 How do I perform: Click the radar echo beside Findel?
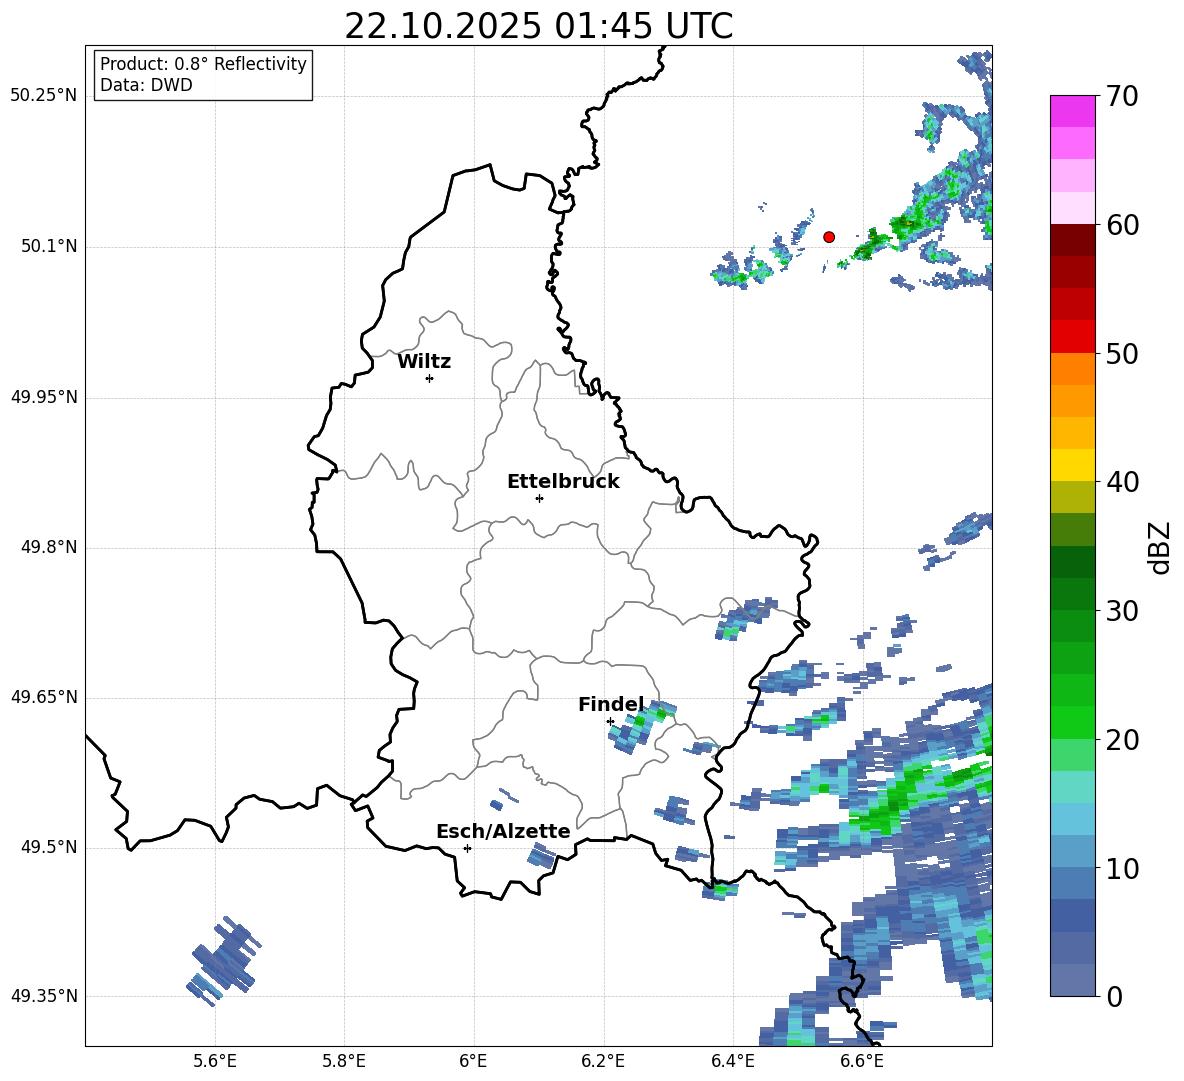point(642,726)
